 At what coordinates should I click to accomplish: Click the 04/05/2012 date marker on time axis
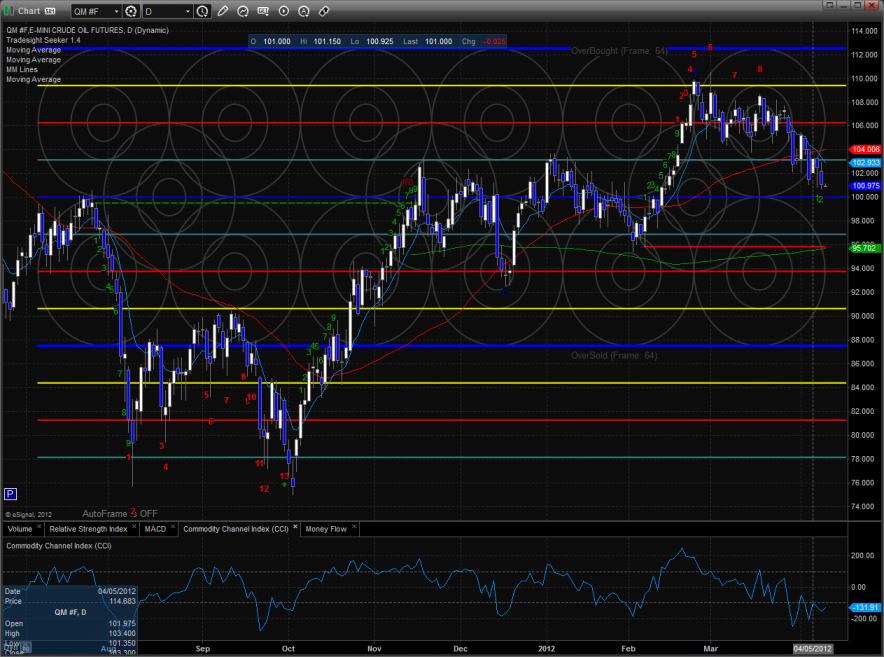coord(812,649)
